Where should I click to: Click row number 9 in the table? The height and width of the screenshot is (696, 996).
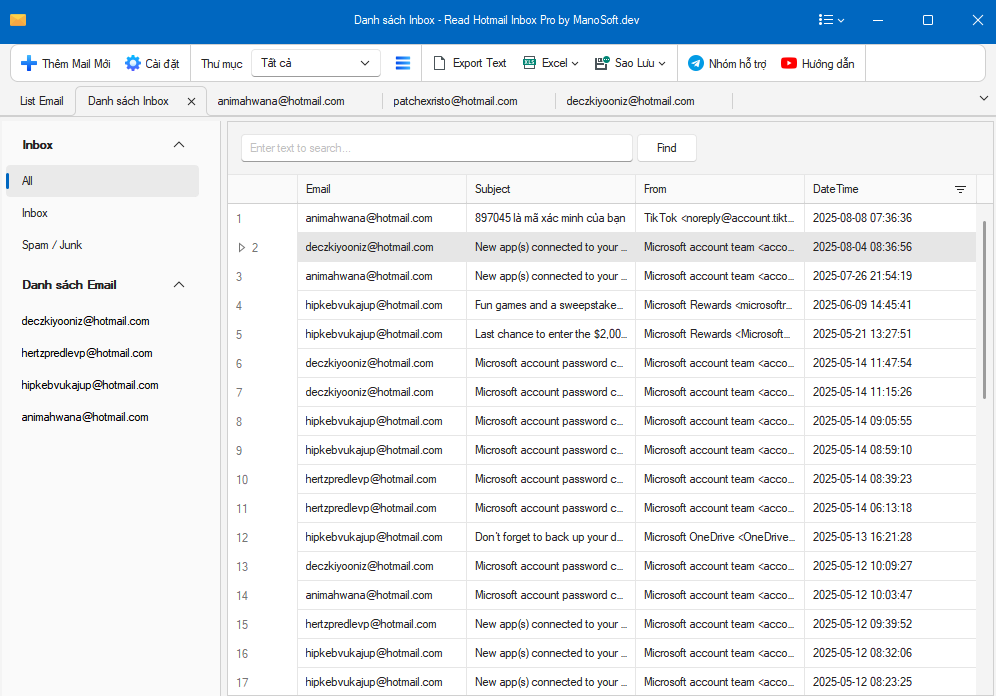pyautogui.click(x=239, y=451)
